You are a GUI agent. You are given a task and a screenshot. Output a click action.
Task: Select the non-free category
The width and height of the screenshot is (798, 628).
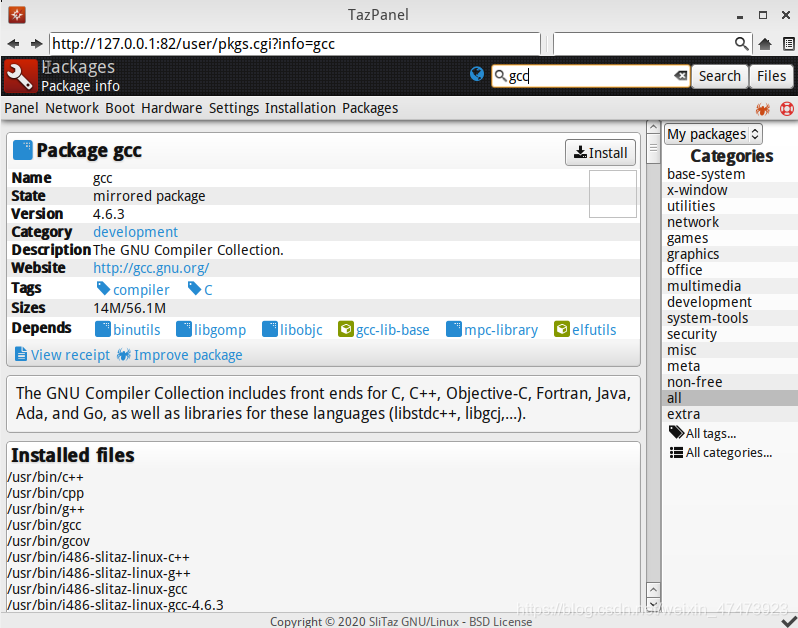pos(695,382)
